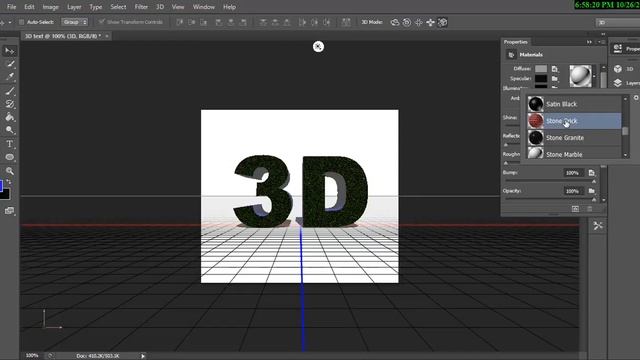Screen dimensions: 640x360
Task: Open the File menu
Action: click(x=11, y=7)
